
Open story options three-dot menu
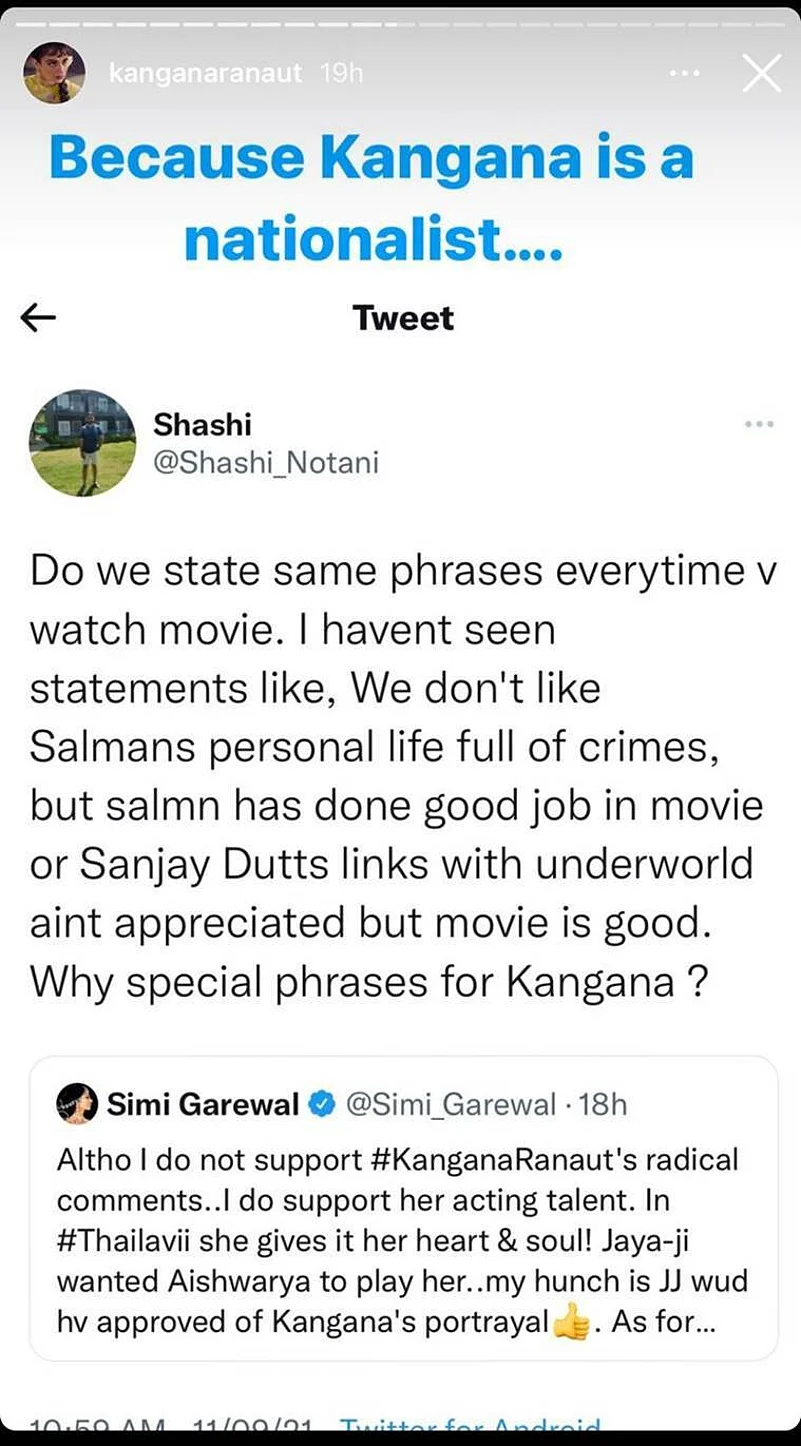point(684,74)
